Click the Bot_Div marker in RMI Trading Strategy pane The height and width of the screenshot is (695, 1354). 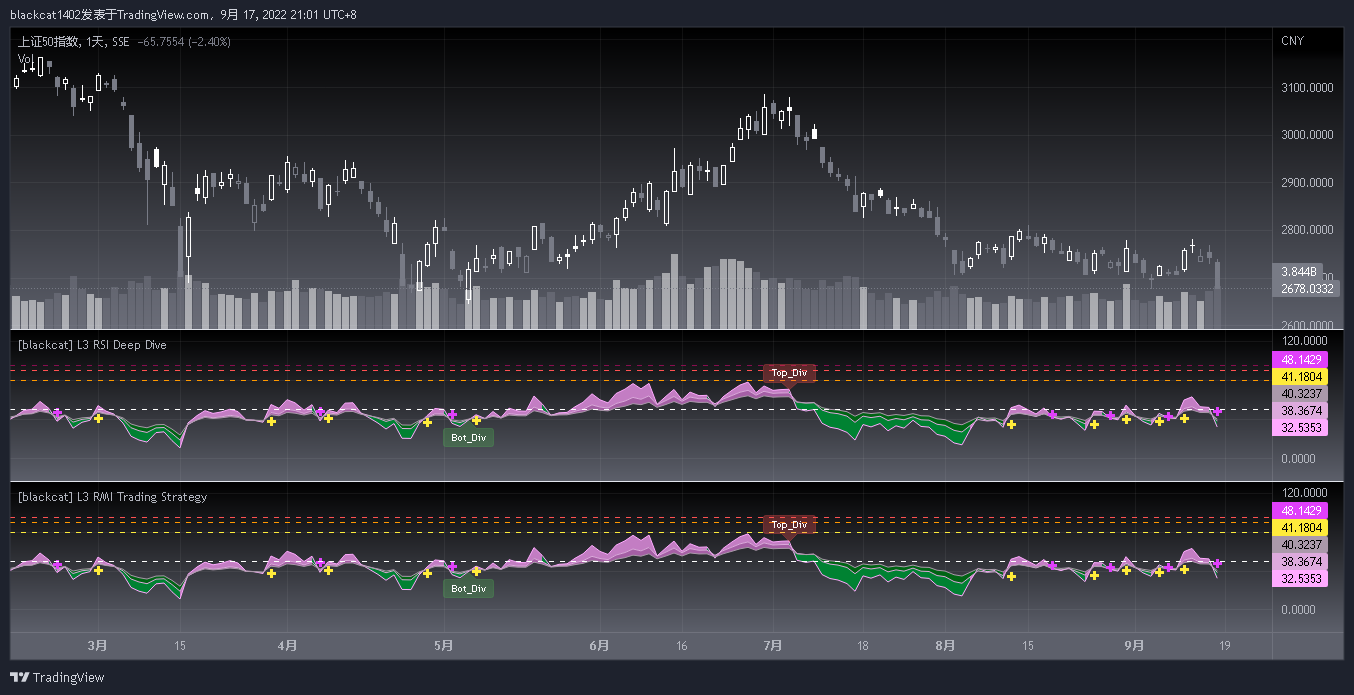(x=468, y=589)
